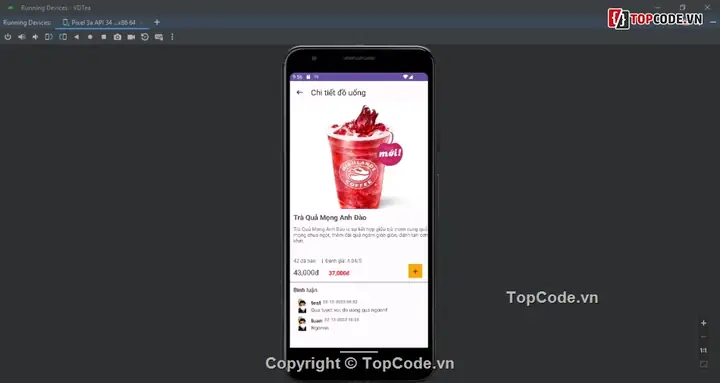Click the 43,000đ original price

306,273
